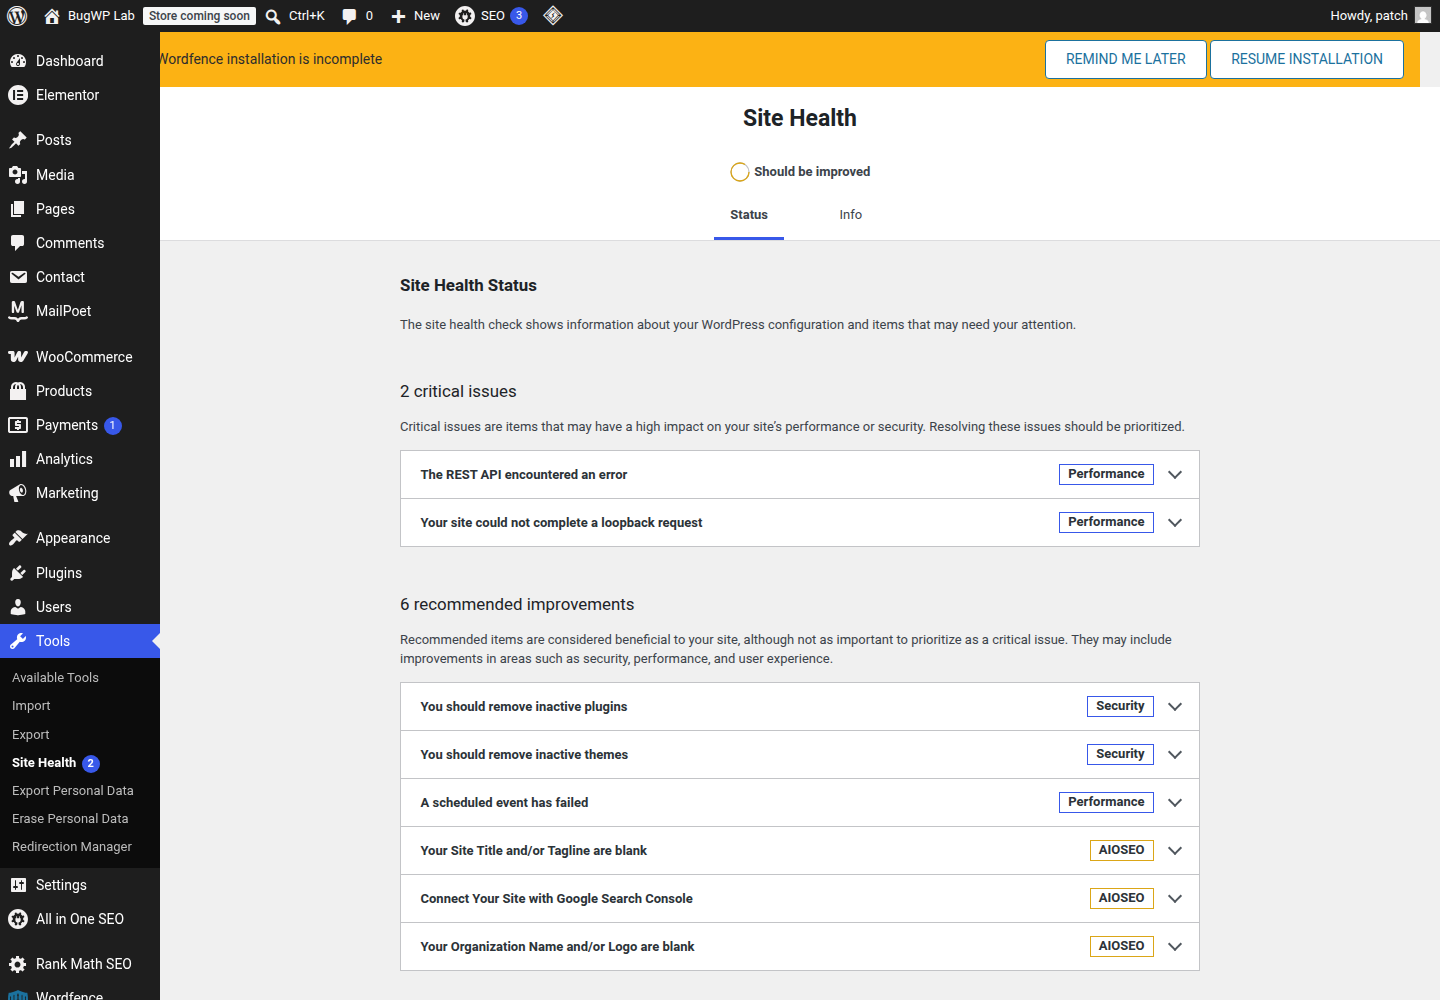Click the AIOSEO tag on Google Search Console row
1440x1000 pixels.
click(x=1121, y=899)
